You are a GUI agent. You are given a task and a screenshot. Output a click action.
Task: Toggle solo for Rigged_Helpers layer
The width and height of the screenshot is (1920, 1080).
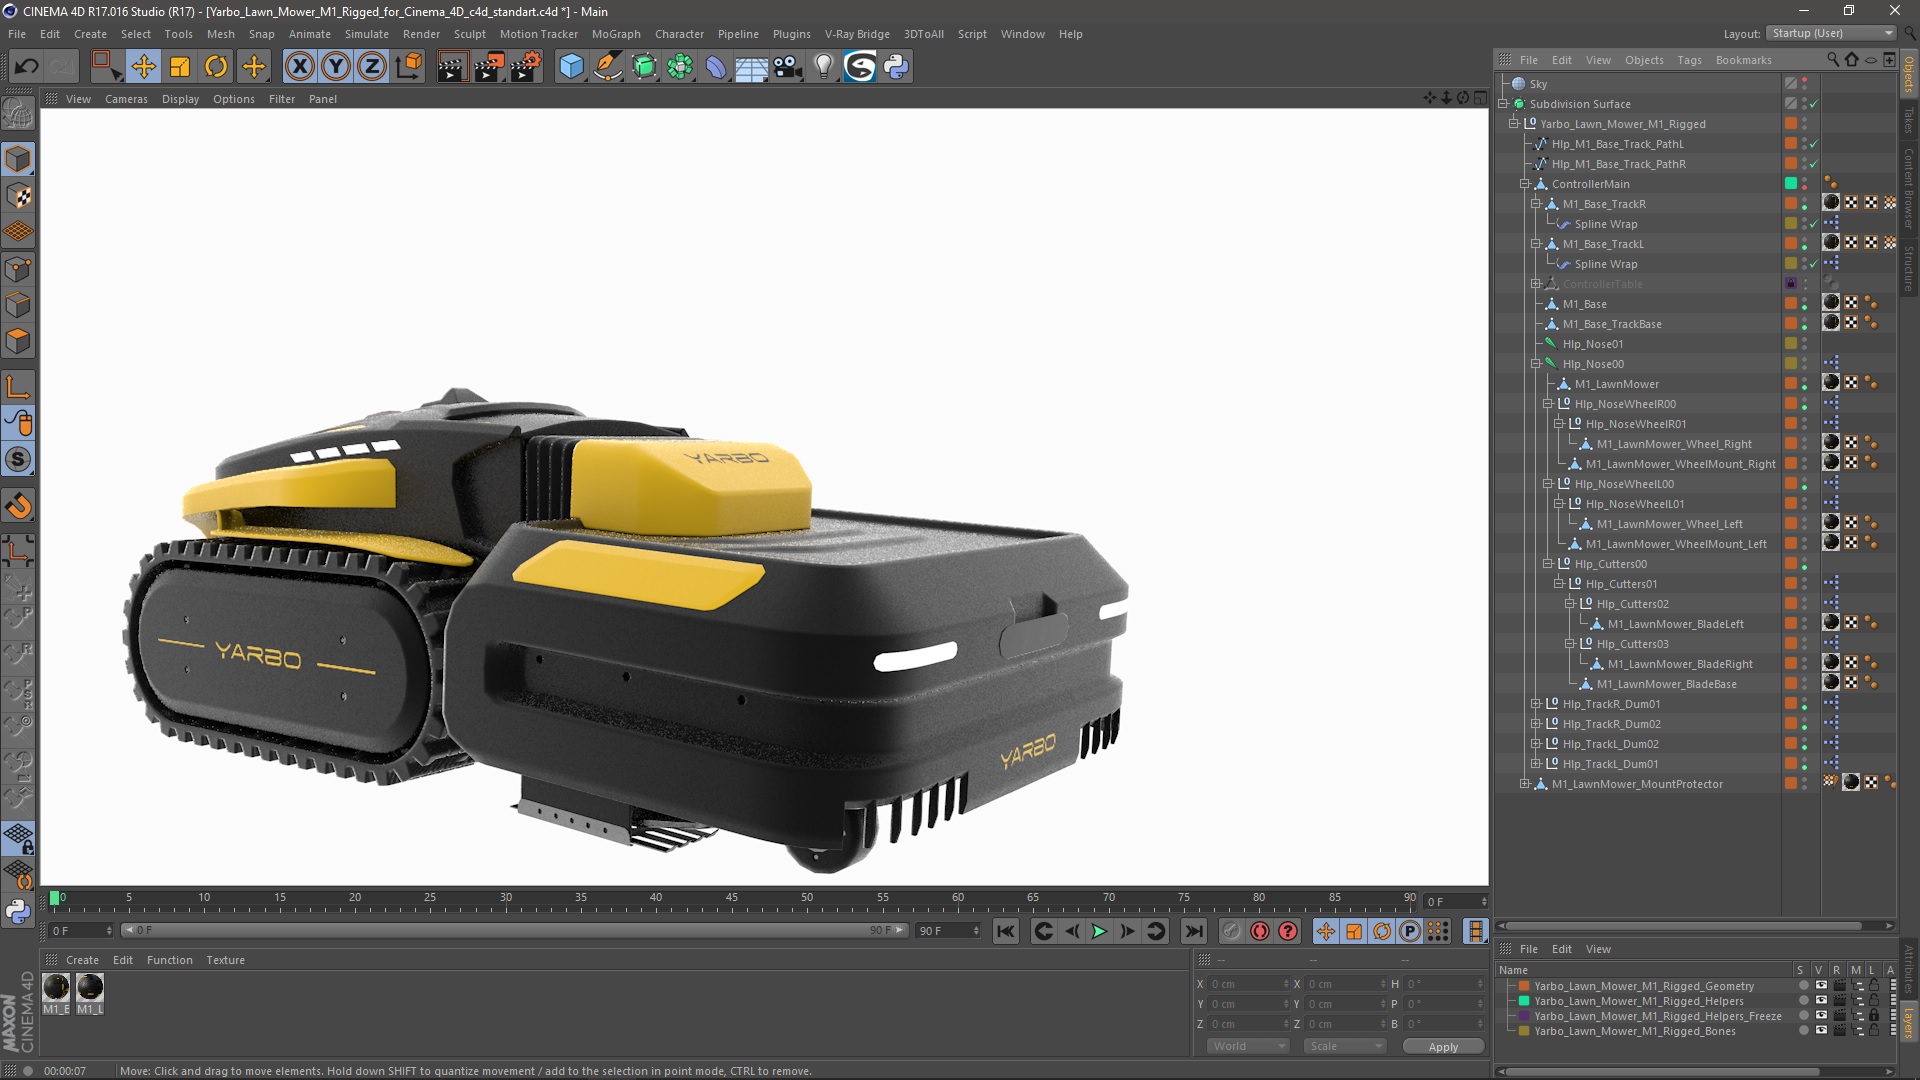tap(1803, 1001)
